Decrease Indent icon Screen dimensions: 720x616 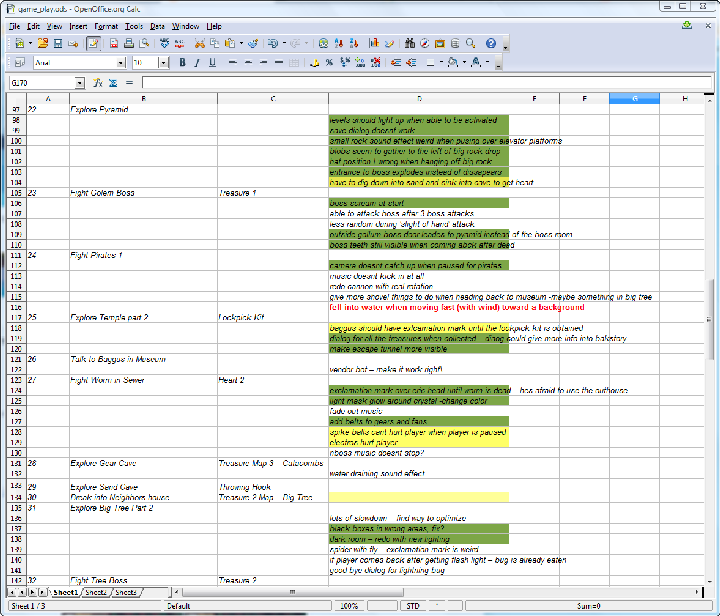pos(396,62)
